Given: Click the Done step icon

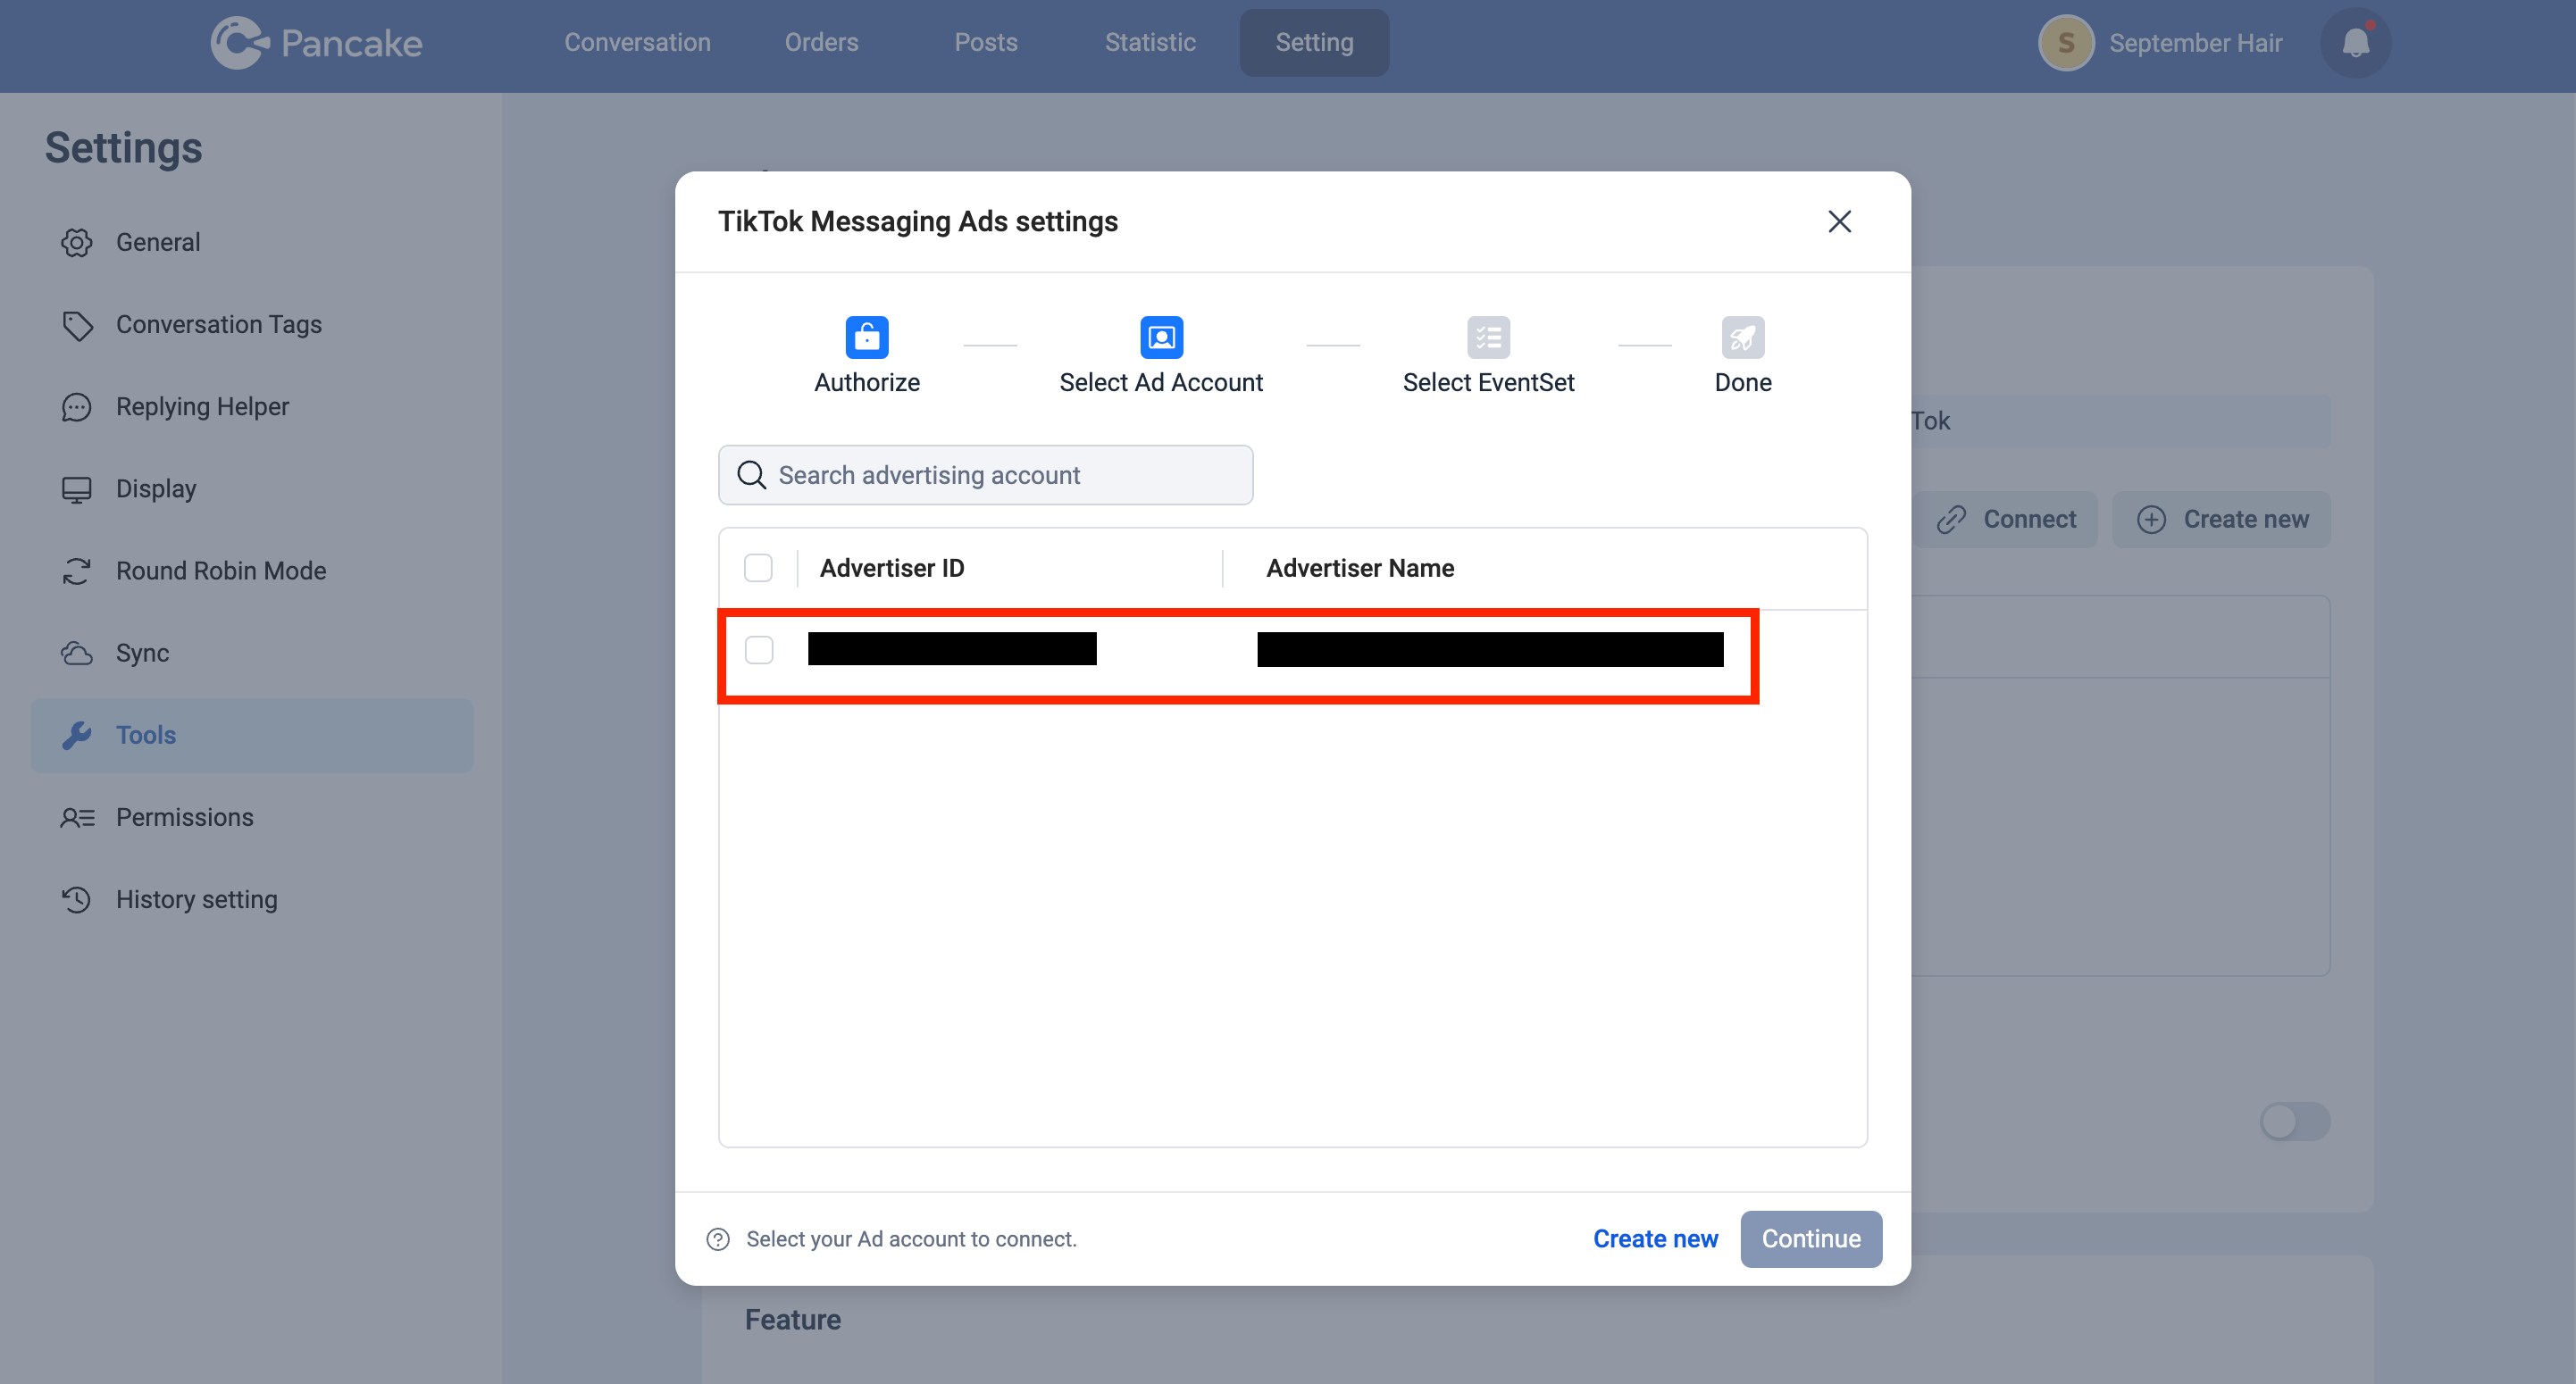Looking at the screenshot, I should (x=1743, y=336).
